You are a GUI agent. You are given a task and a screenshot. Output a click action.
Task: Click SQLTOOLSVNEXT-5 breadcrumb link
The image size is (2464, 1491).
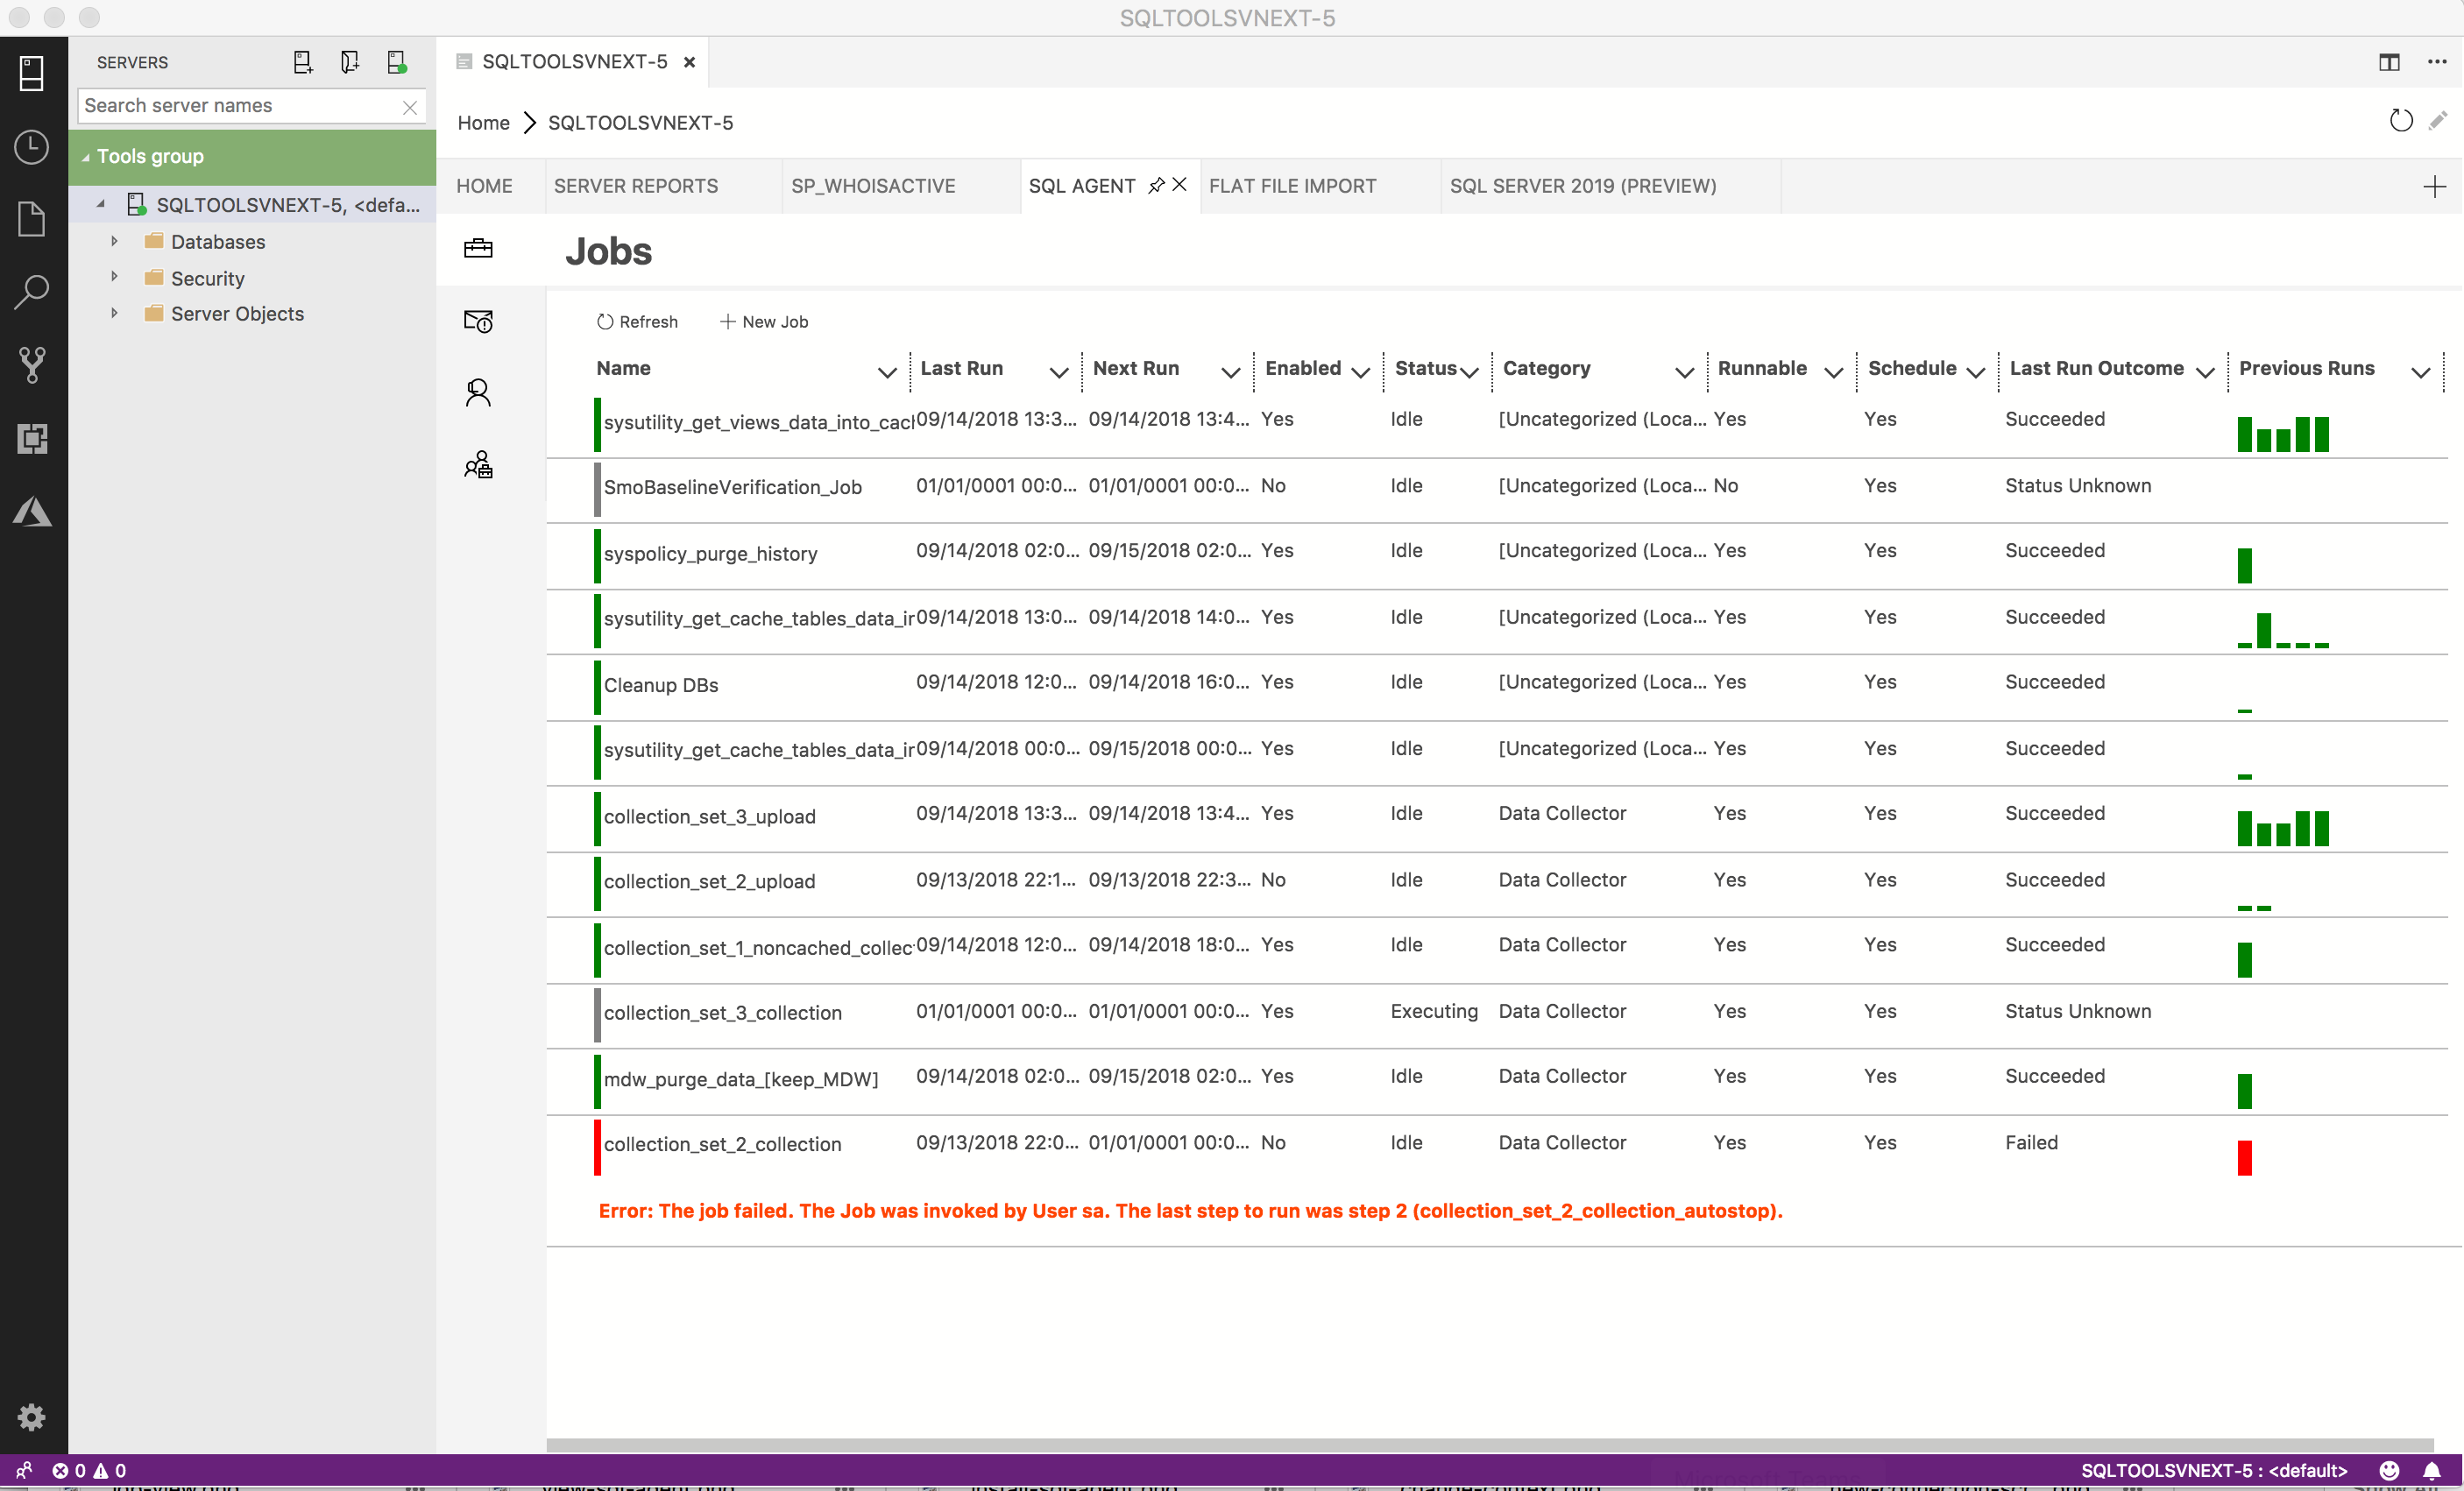click(x=641, y=124)
